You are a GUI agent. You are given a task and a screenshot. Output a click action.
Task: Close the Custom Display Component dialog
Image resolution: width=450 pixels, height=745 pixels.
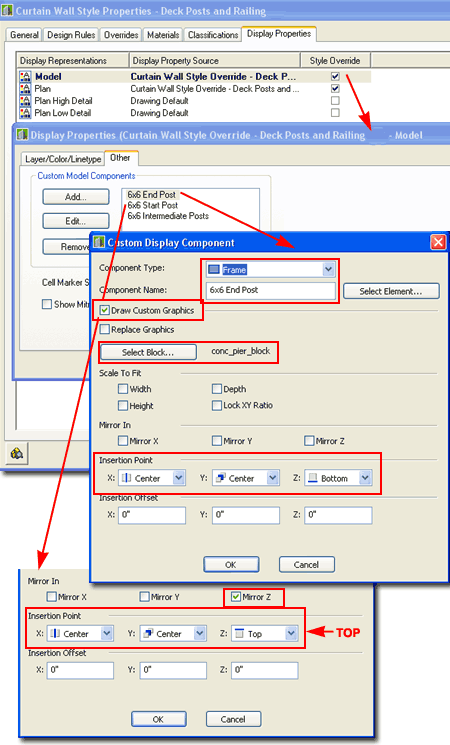pos(438,242)
